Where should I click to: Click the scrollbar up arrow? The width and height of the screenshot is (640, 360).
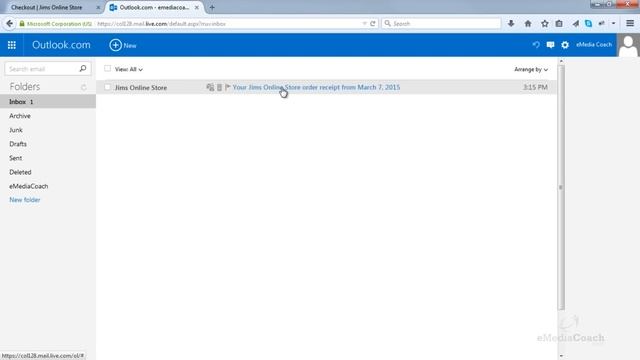561,61
